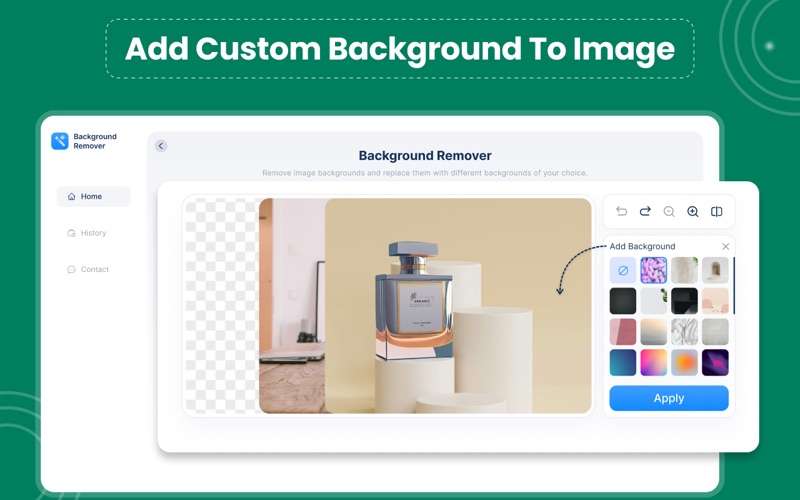This screenshot has width=800, height=500.
Task: Close the Add Background panel
Action: click(726, 246)
